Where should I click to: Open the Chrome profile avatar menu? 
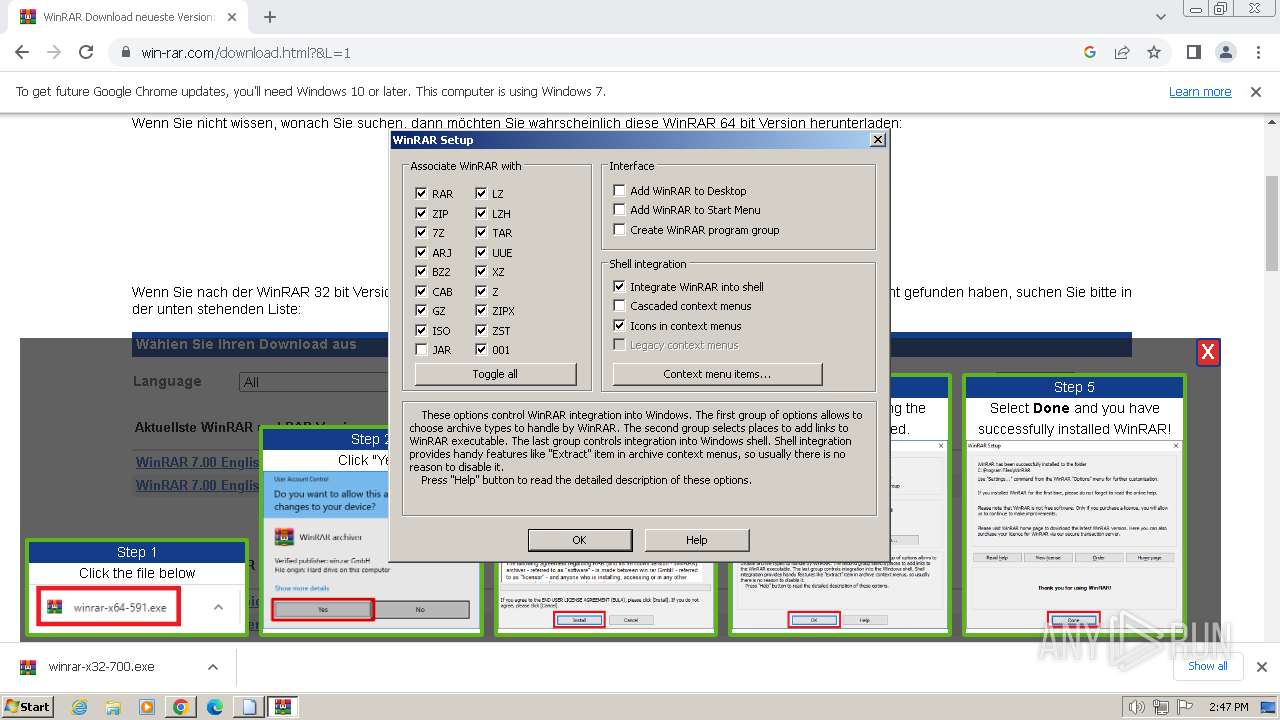coord(1226,53)
